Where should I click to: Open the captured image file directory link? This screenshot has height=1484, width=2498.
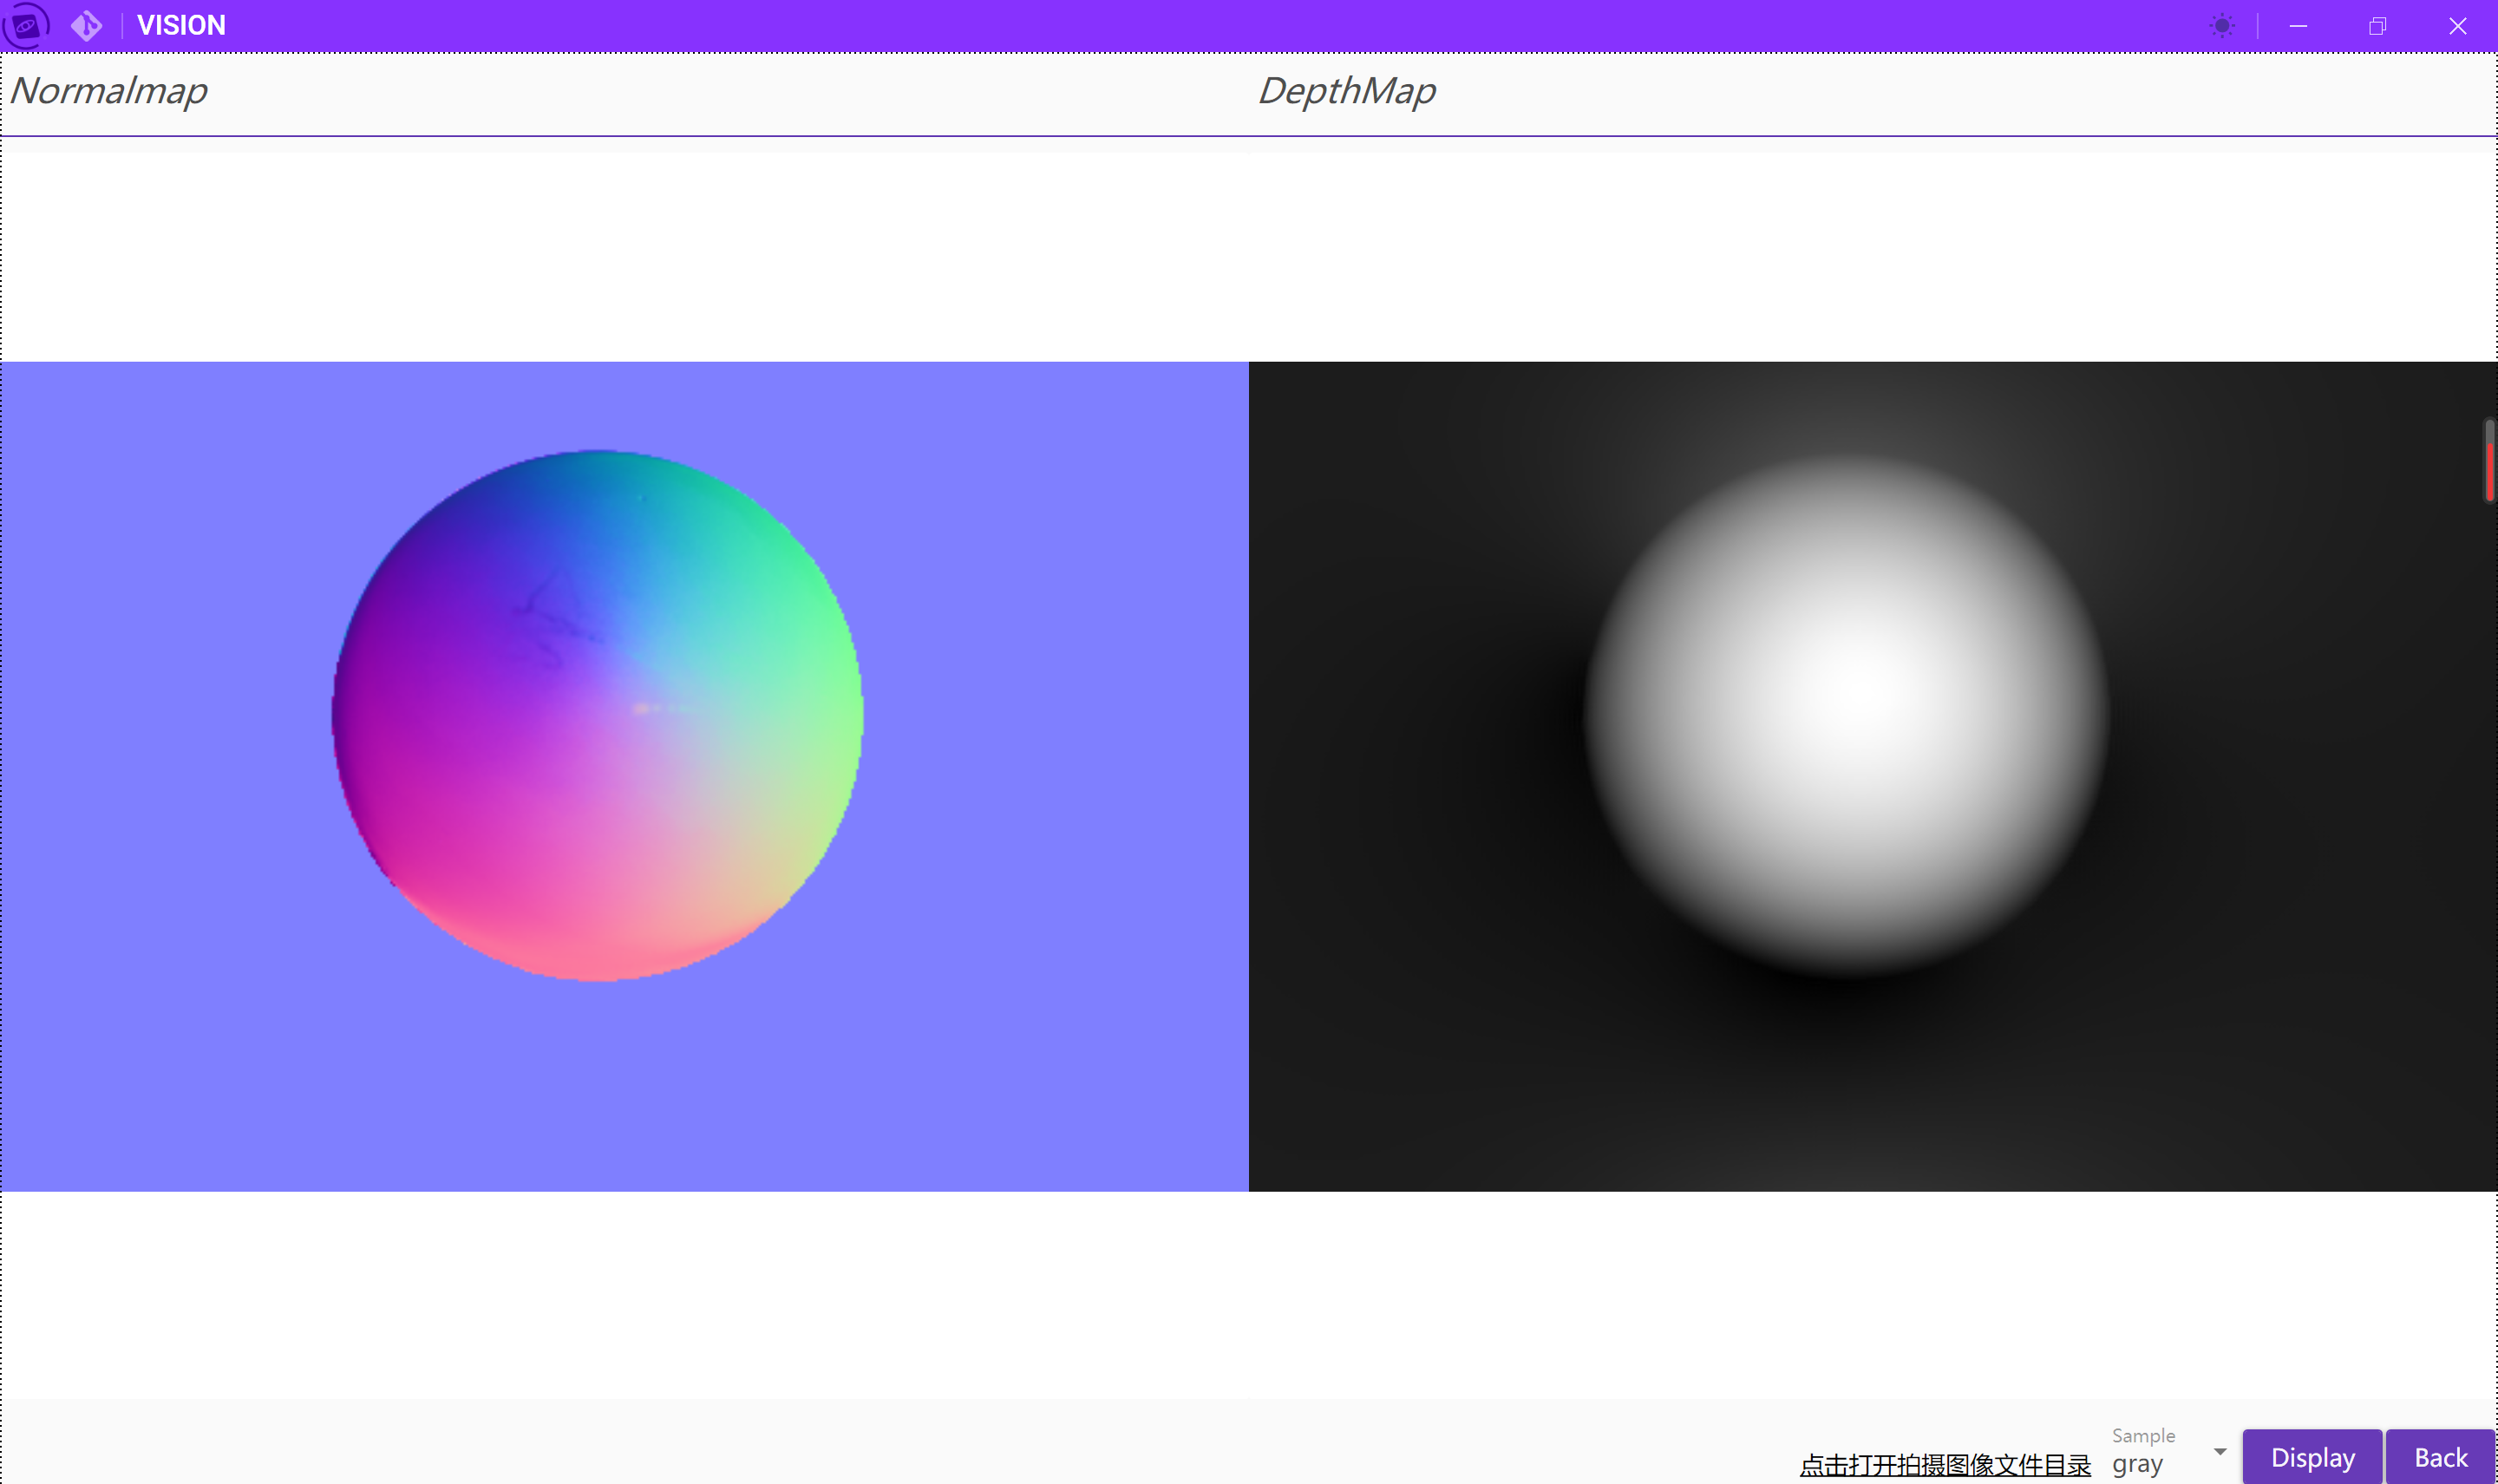[1944, 1464]
